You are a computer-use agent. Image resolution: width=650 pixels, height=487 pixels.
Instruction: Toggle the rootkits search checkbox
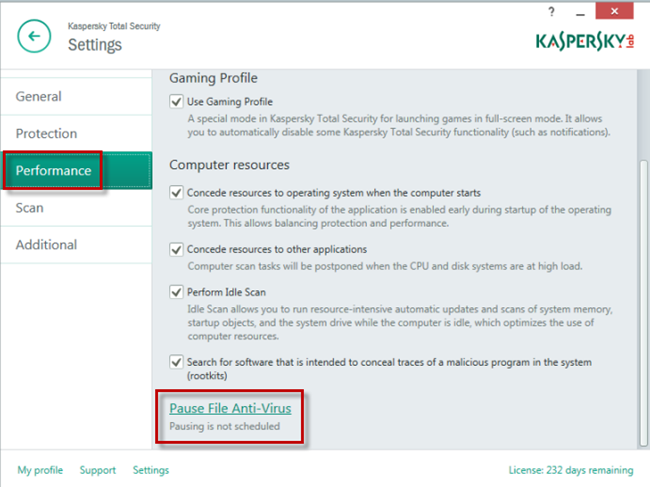pos(176,362)
